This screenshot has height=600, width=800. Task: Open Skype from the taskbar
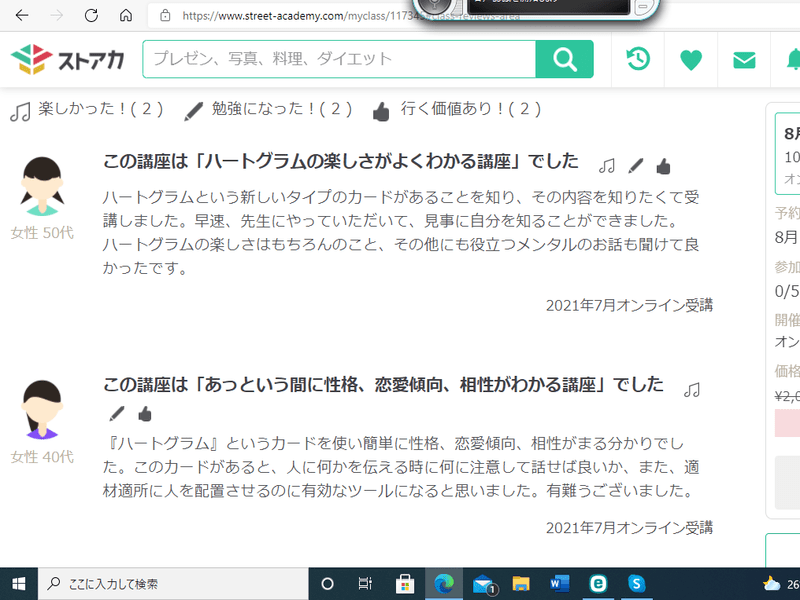pos(636,584)
